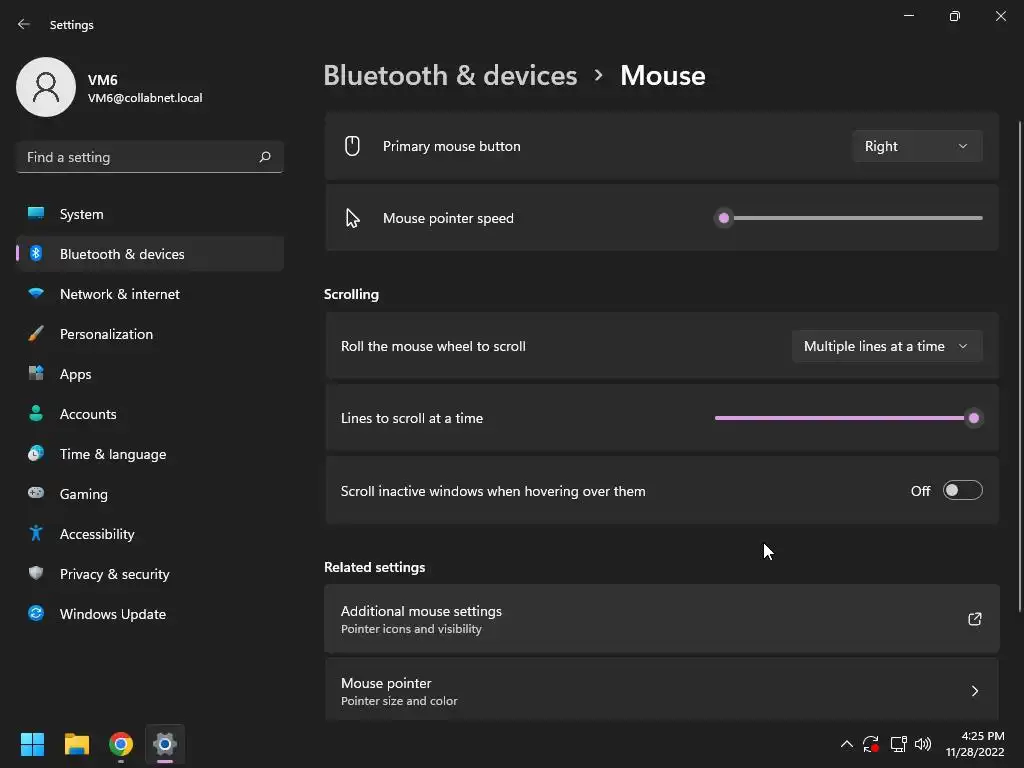Go to Accessibility settings
This screenshot has width=1024, height=768.
tap(150, 534)
